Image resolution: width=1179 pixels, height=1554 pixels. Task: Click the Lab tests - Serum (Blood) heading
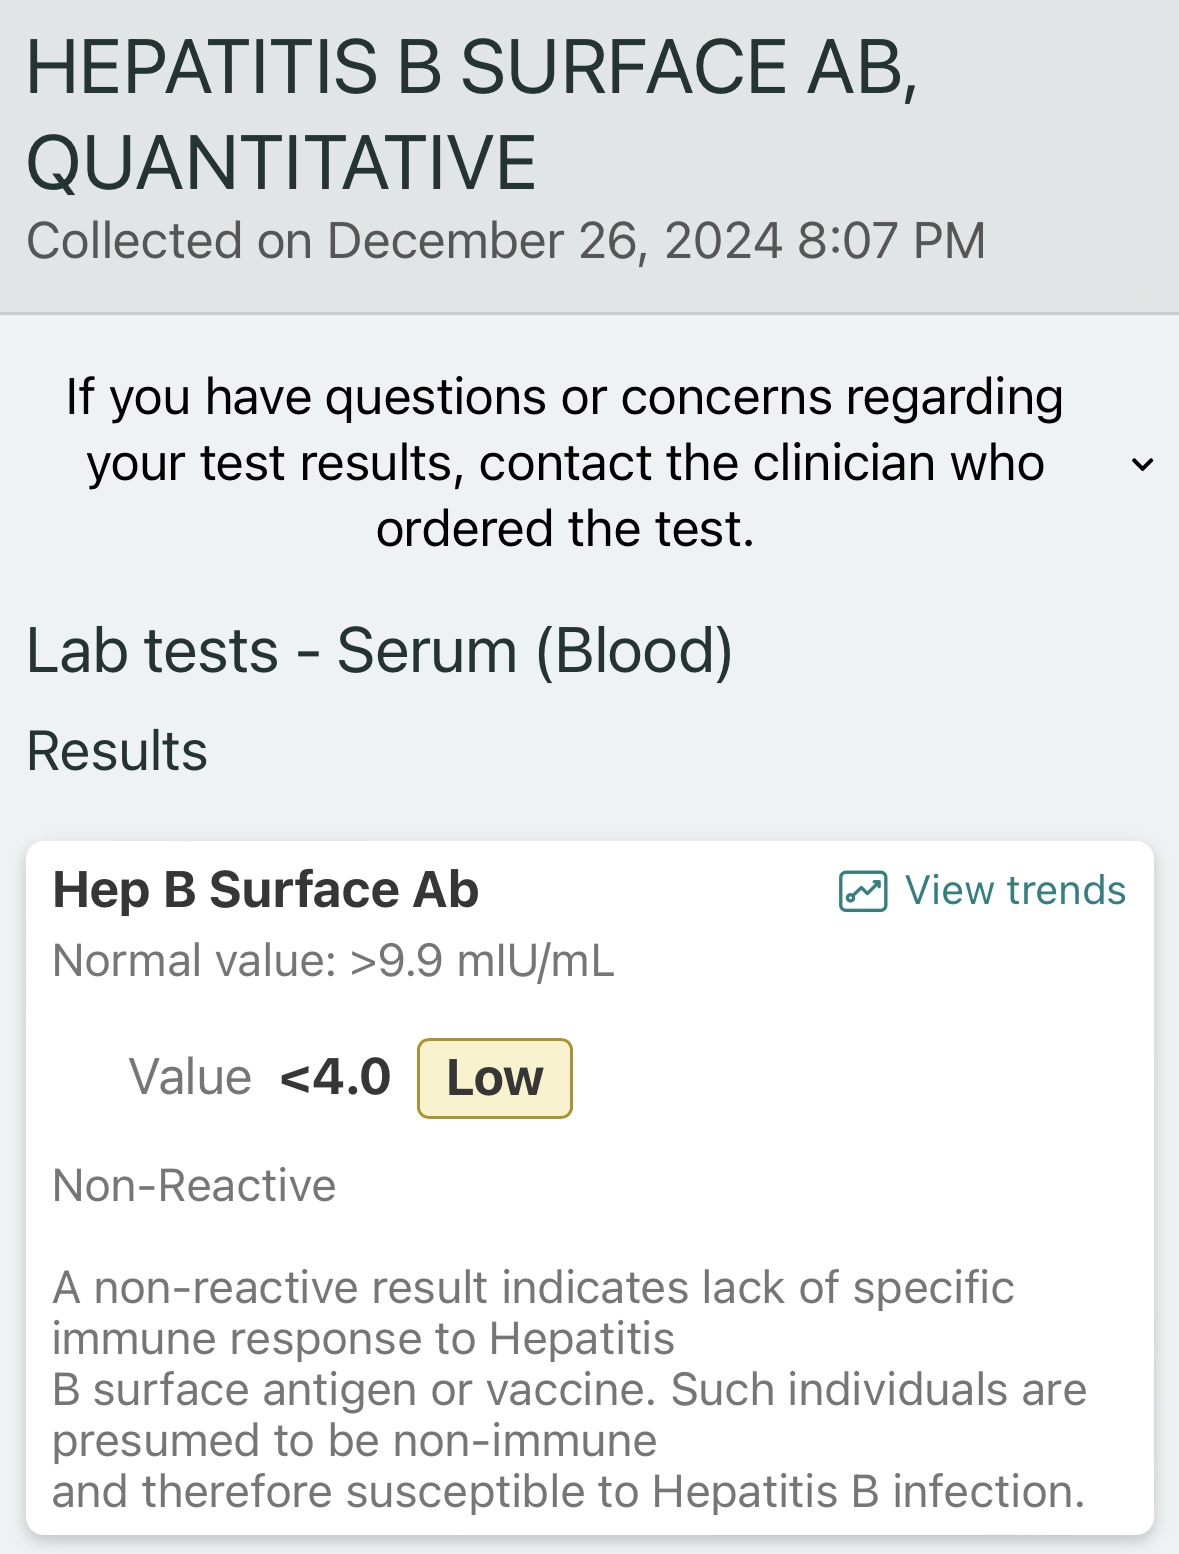pos(380,651)
